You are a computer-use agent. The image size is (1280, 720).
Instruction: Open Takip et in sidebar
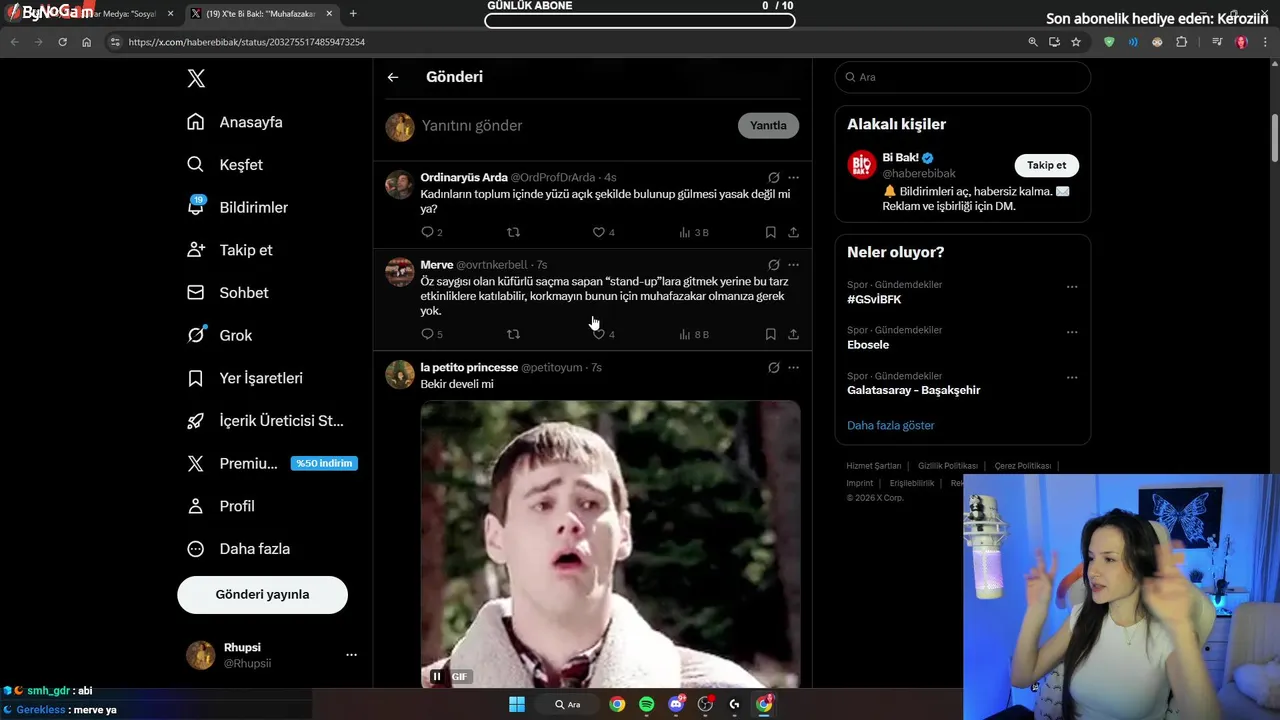click(x=230, y=250)
